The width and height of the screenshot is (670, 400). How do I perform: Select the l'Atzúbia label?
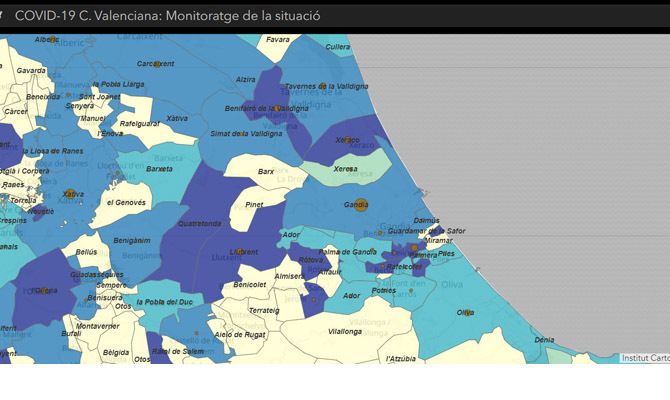click(401, 359)
